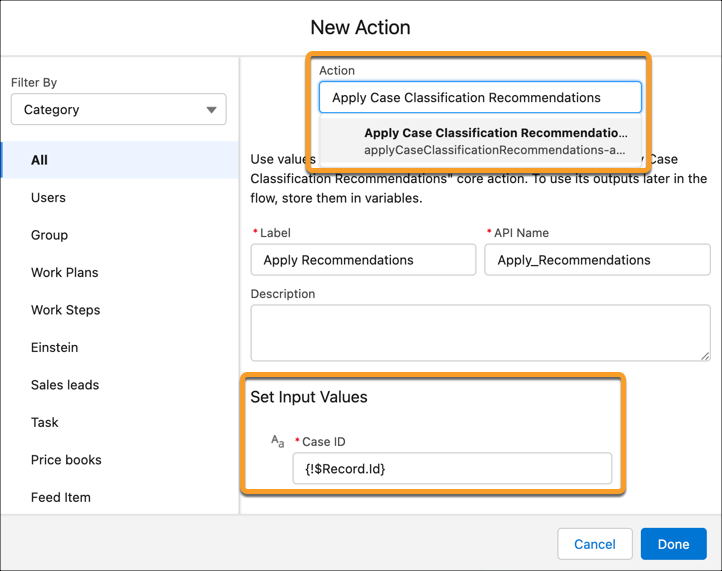Select the All category
722x571 pixels.
40,160
